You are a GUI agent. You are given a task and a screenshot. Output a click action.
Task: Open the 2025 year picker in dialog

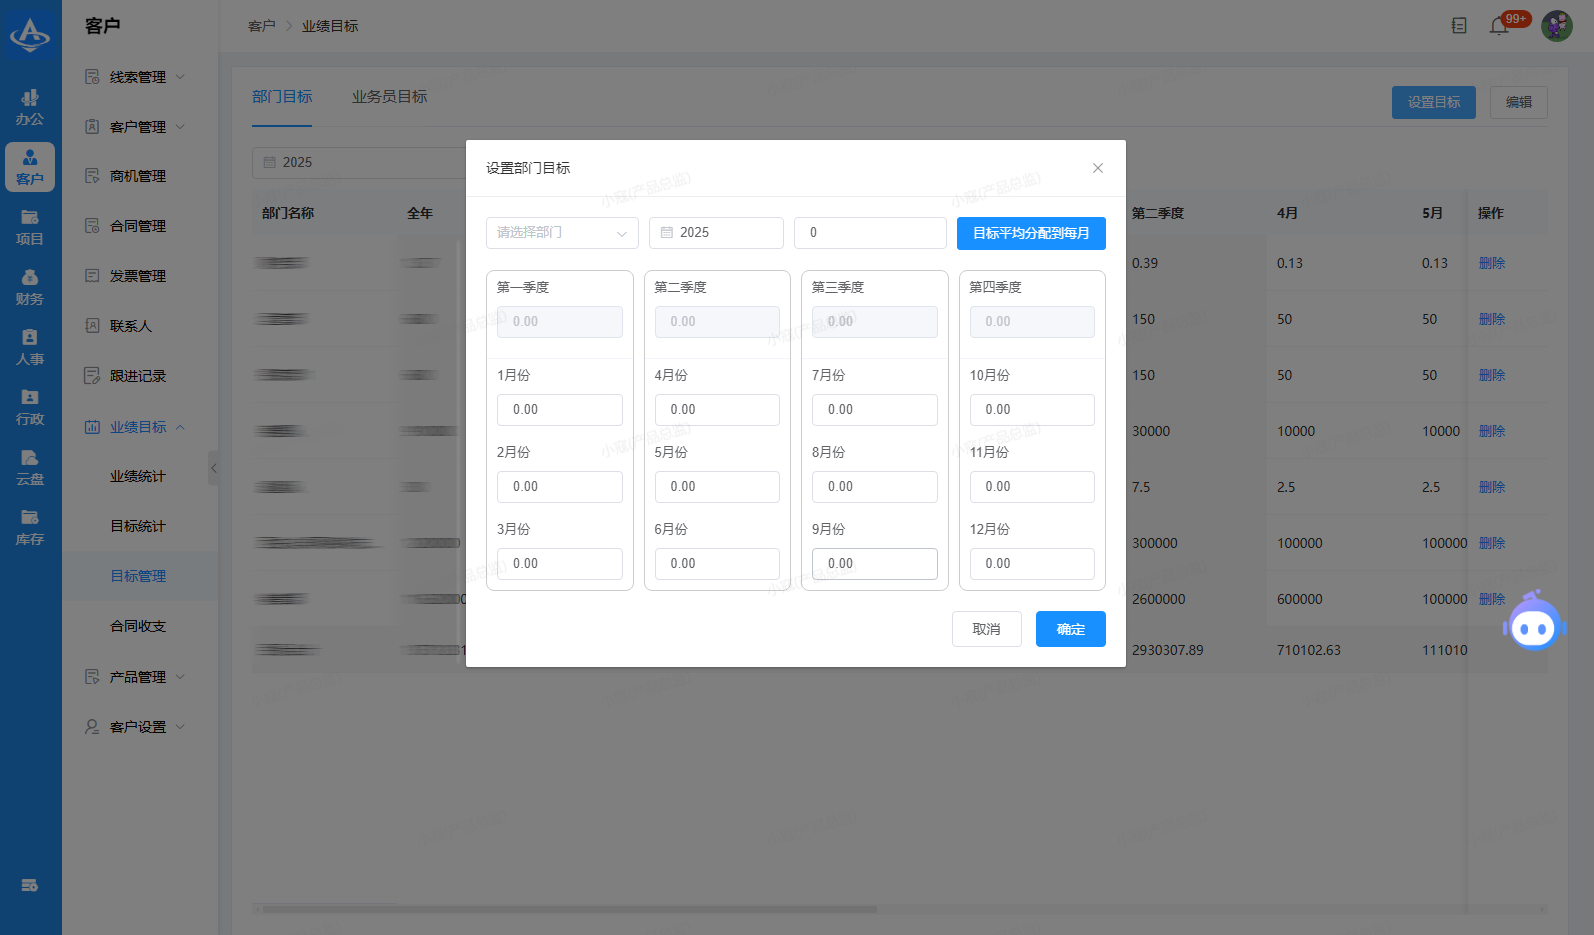click(715, 233)
